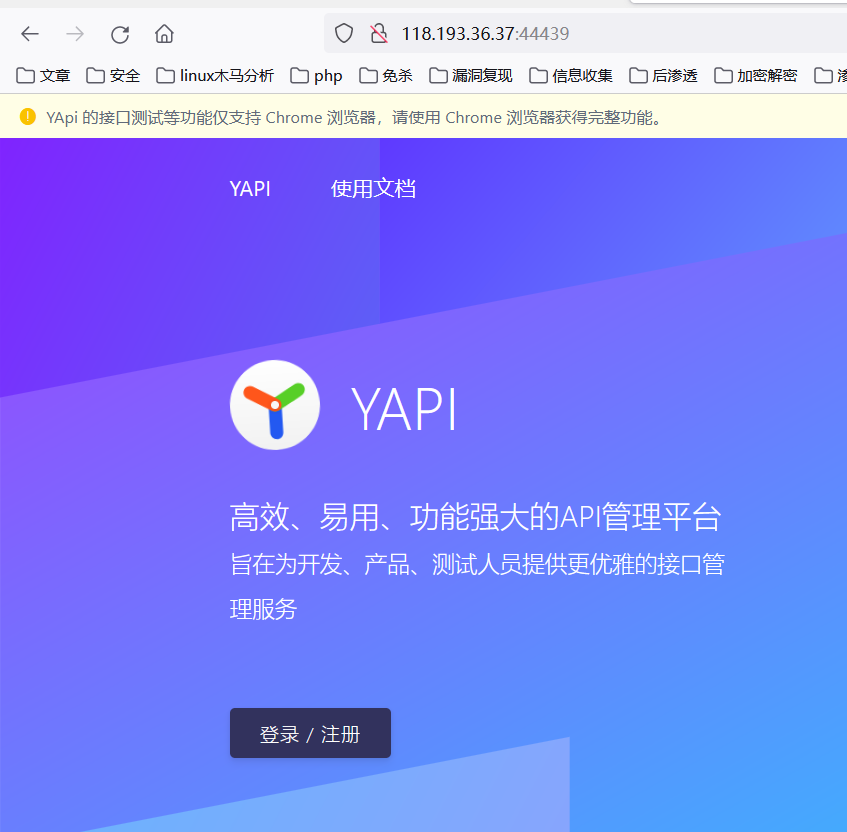Click the YAPI navigation link
Viewport: 847px width, 832px height.
click(x=250, y=189)
